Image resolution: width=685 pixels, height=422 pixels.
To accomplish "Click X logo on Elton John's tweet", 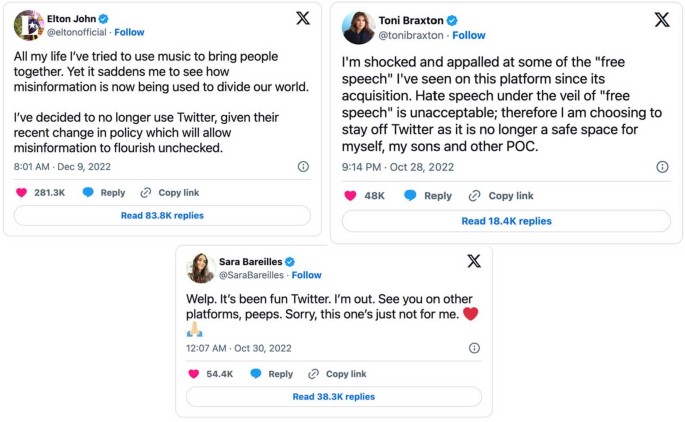I will pyautogui.click(x=302, y=20).
